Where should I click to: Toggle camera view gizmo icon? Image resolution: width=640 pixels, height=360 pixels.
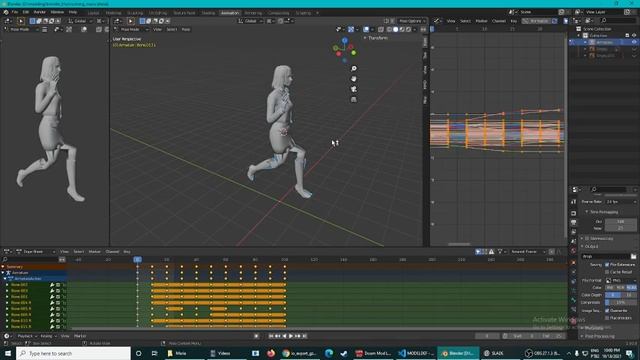pos(353,89)
